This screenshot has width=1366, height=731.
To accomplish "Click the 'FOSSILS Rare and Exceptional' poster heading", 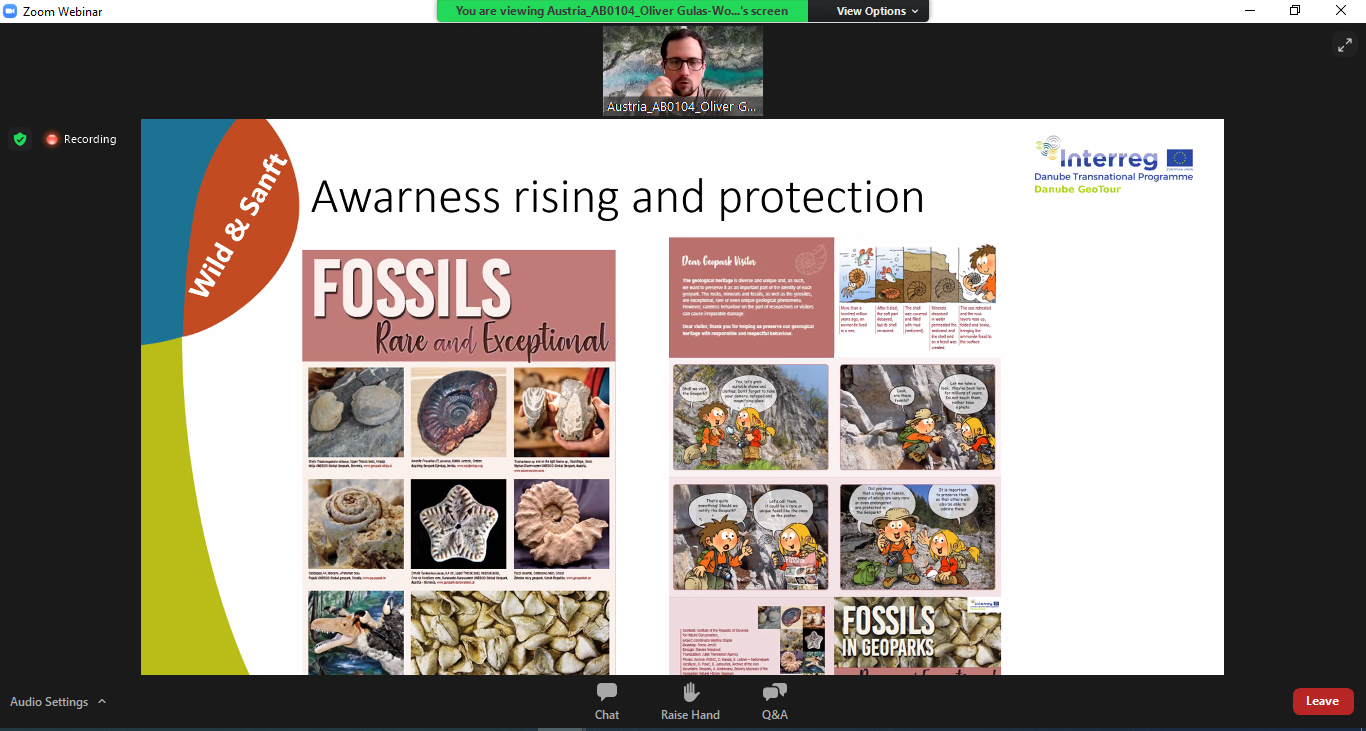I will click(459, 306).
